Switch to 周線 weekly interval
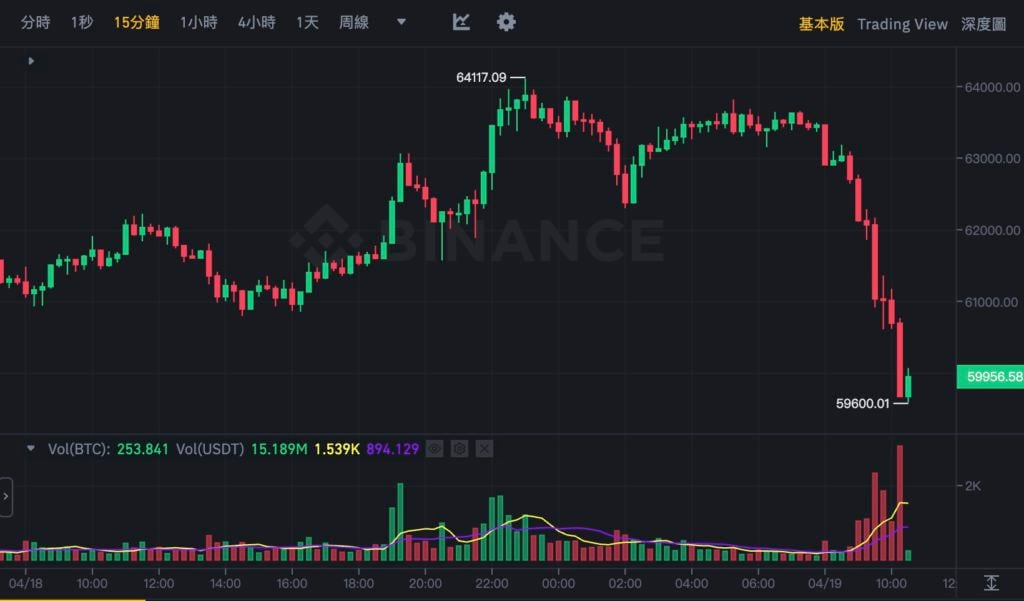The height and width of the screenshot is (601, 1024). (354, 22)
